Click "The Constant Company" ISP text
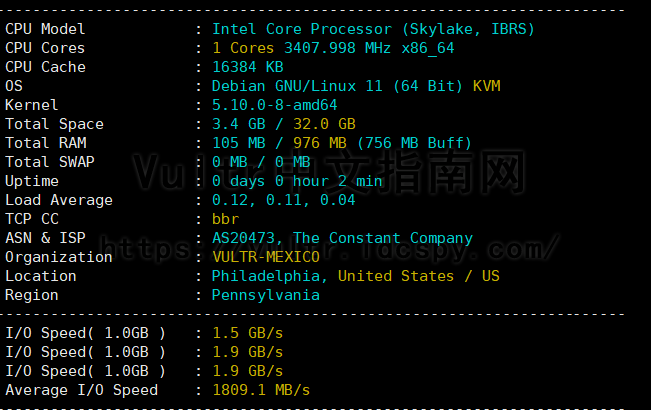The height and width of the screenshot is (410, 651). (383, 238)
